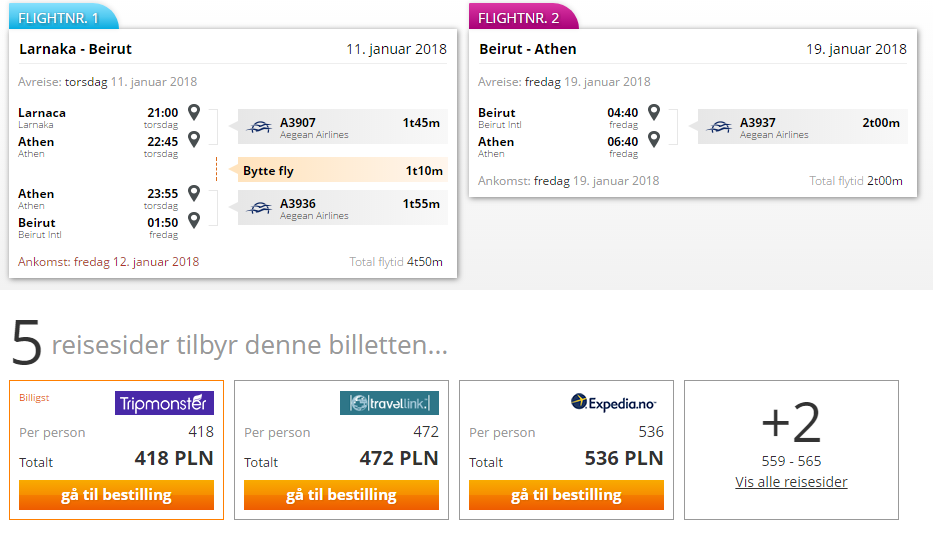The width and height of the screenshot is (933, 533).
Task: Click the A3937 flight number
Action: (x=757, y=123)
